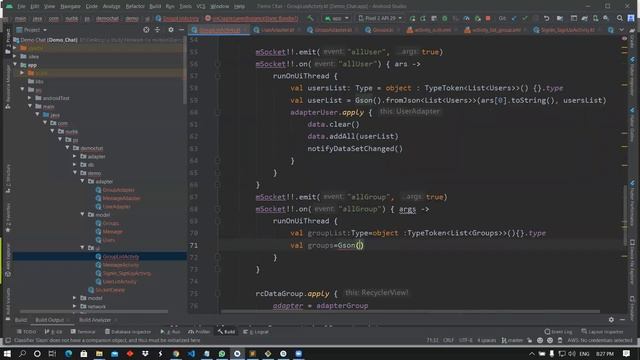This screenshot has width=640, height=360.
Task: Click the Git rollback undo arrow icon
Action: [x=547, y=18]
